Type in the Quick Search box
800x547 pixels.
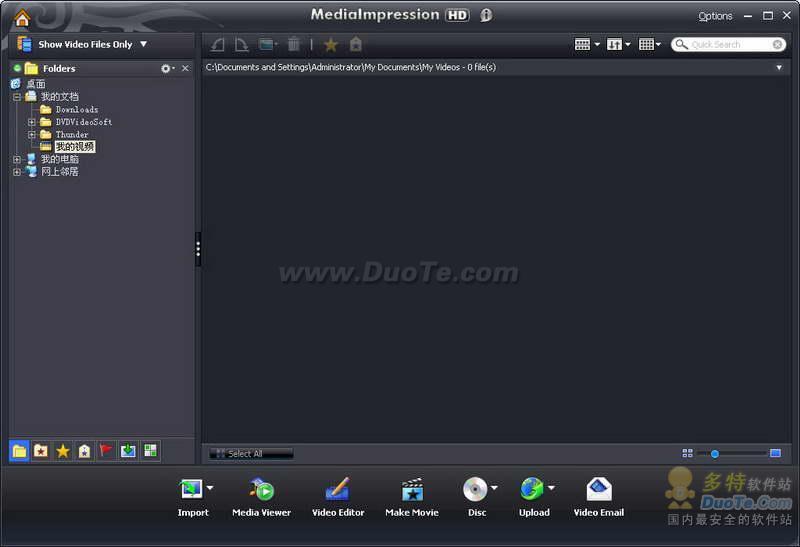coord(730,44)
